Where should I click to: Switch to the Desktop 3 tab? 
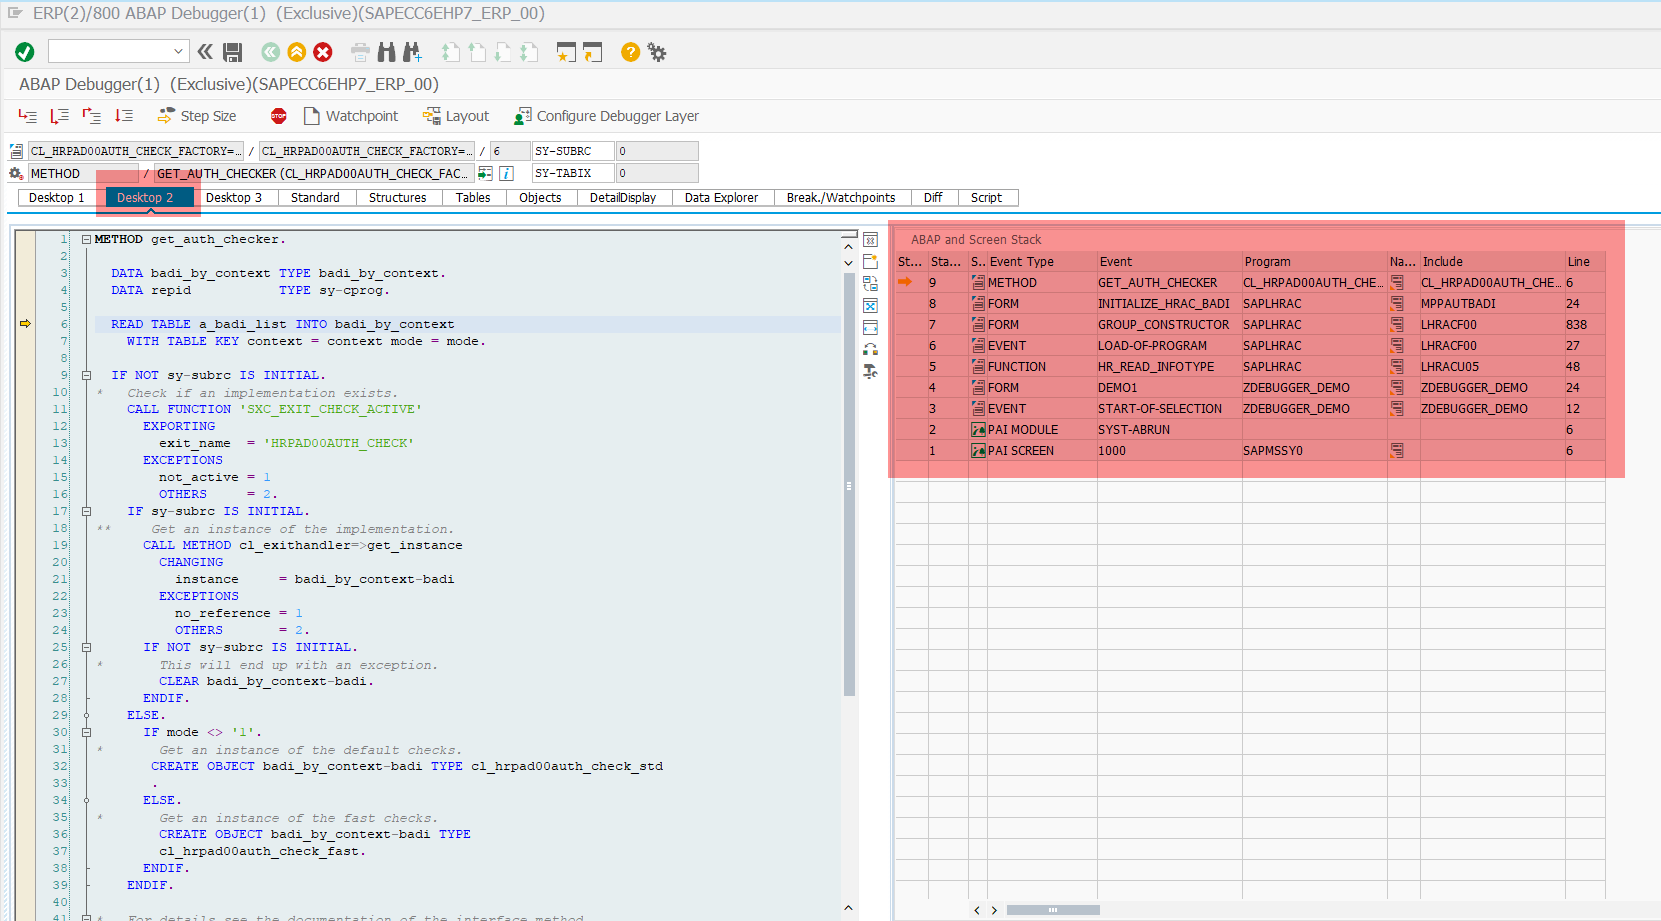tap(236, 197)
